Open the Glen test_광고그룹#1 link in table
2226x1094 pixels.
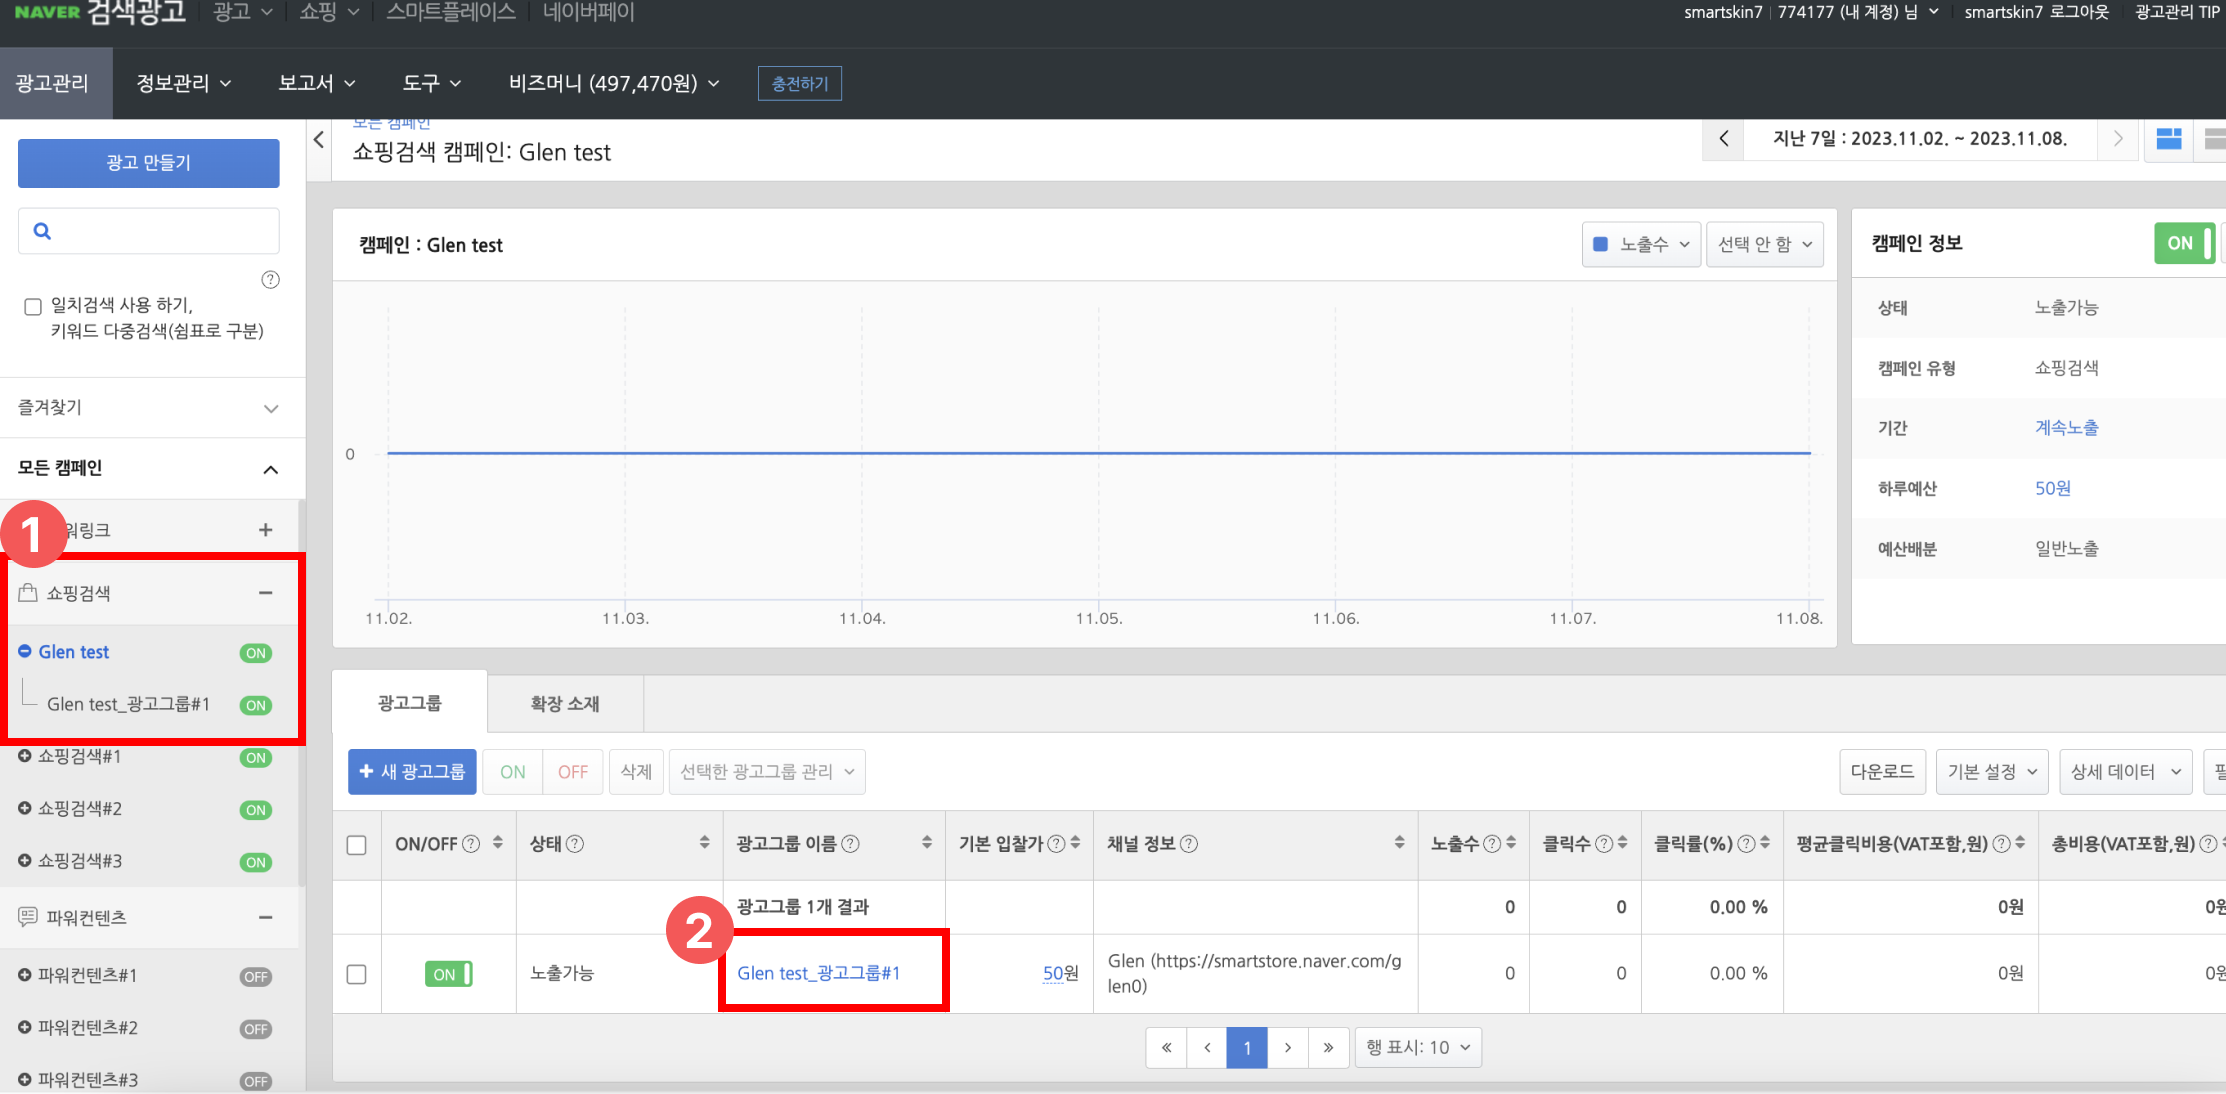820,972
